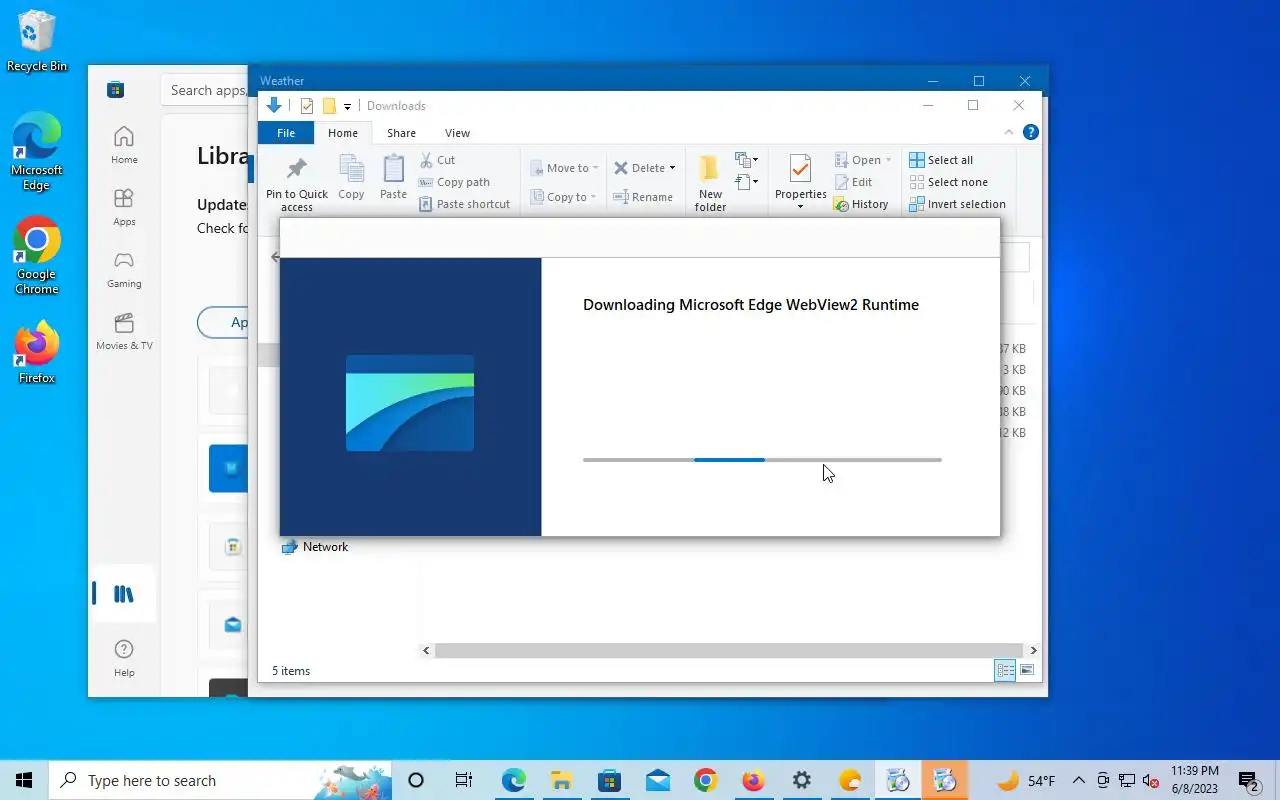Open New item dropdown icon
This screenshot has height=800, width=1280.
[x=746, y=160]
